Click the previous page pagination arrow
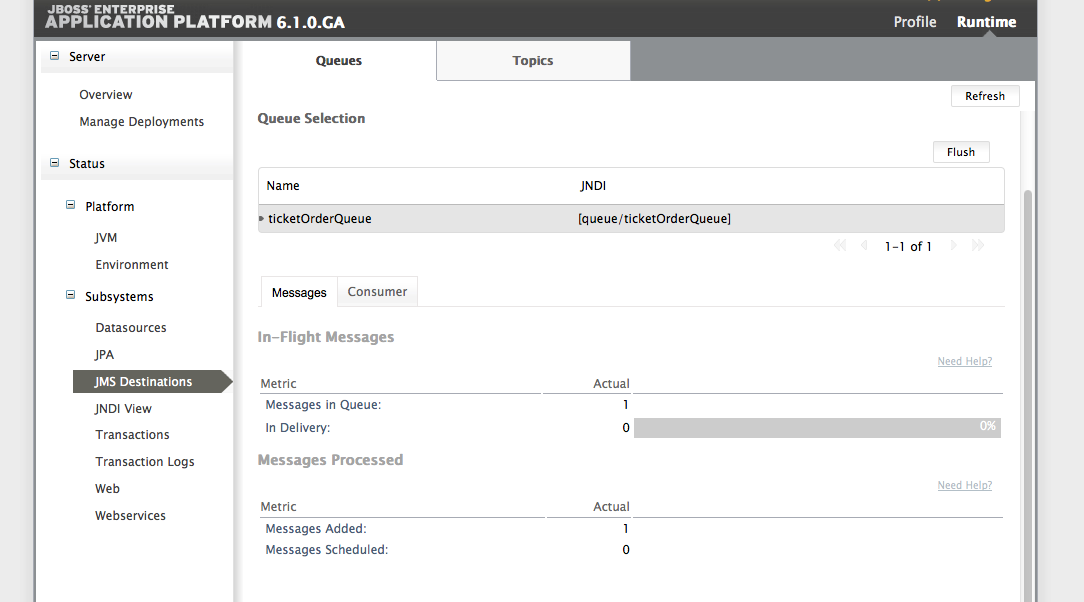Screen dimensions: 1084x602 (864, 244)
